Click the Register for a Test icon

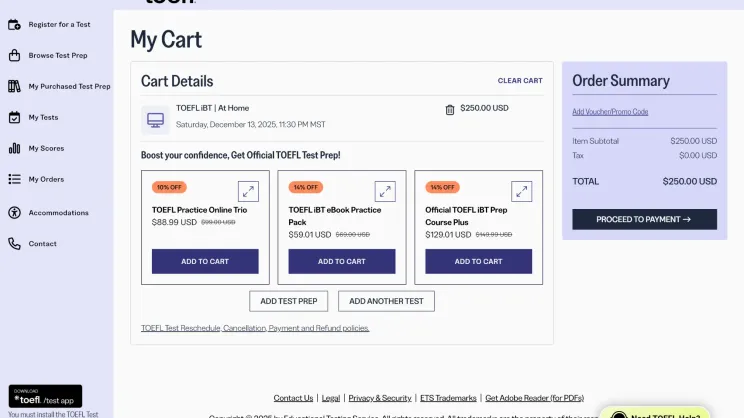click(x=14, y=23)
